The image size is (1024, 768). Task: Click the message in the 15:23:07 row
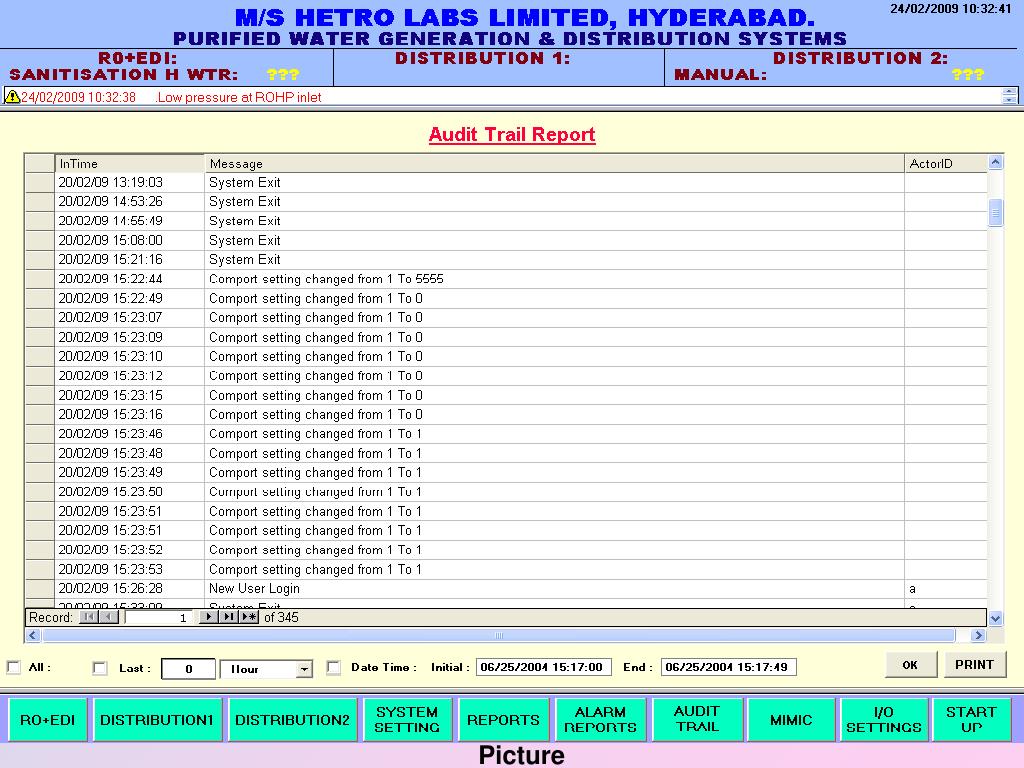click(x=315, y=317)
